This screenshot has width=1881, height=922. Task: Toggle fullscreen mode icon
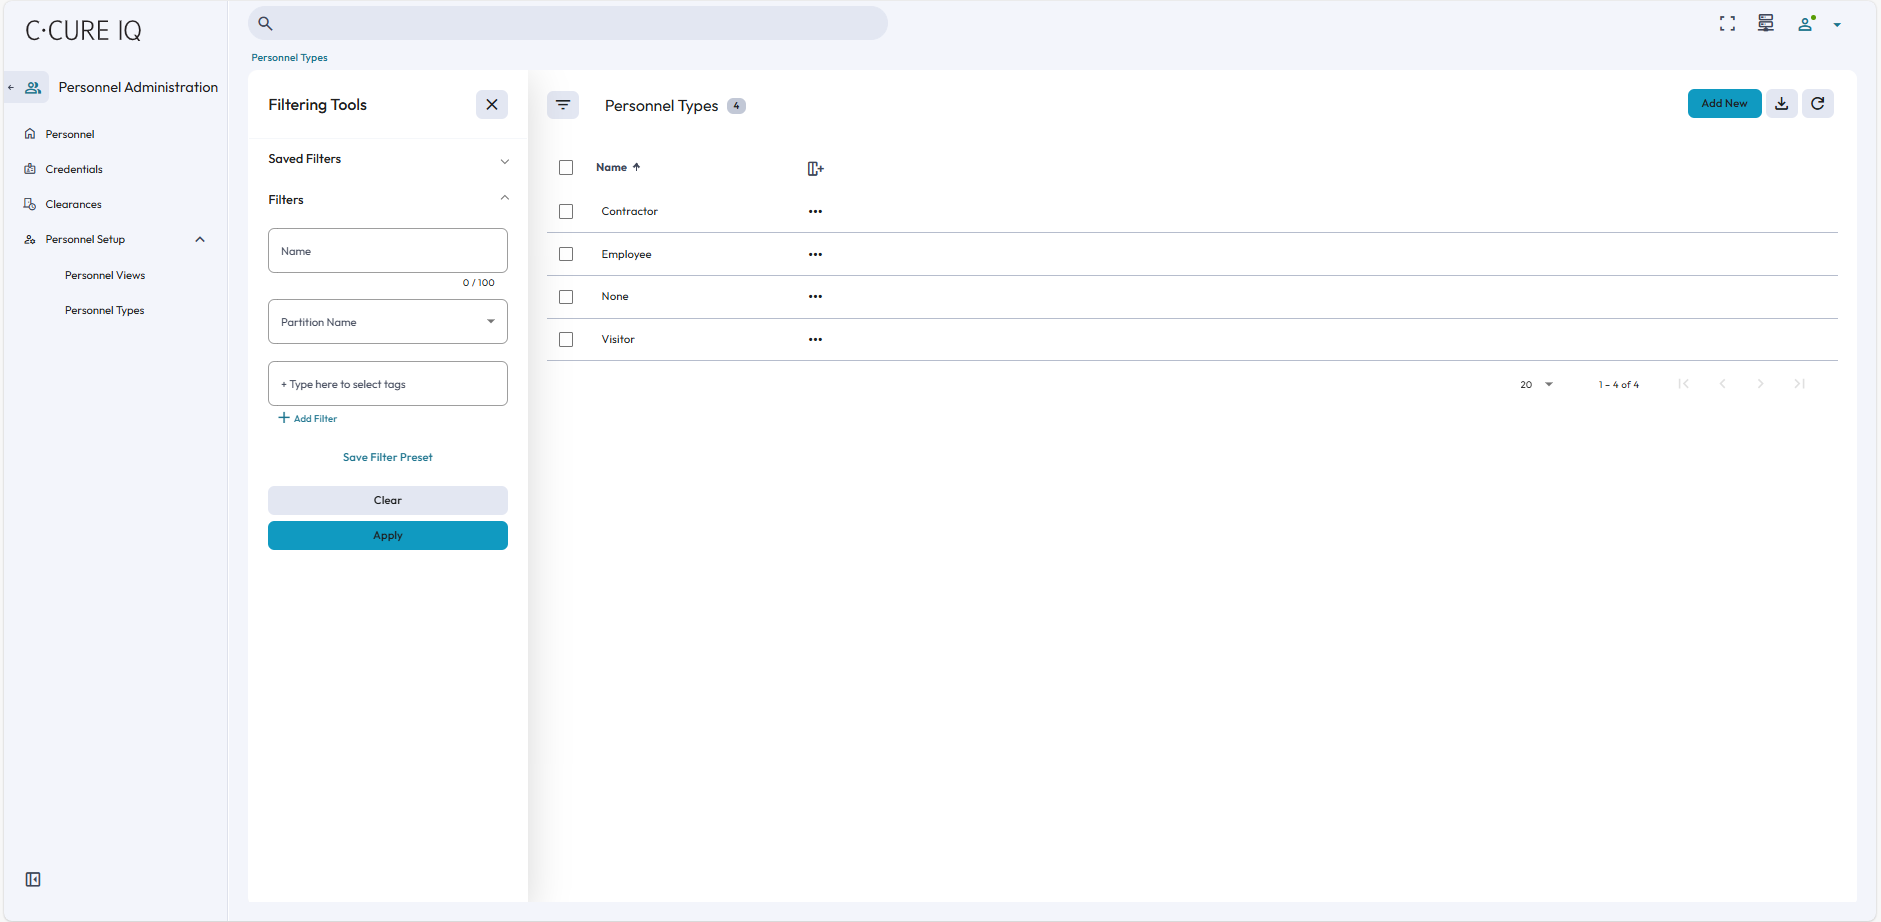coord(1727,24)
